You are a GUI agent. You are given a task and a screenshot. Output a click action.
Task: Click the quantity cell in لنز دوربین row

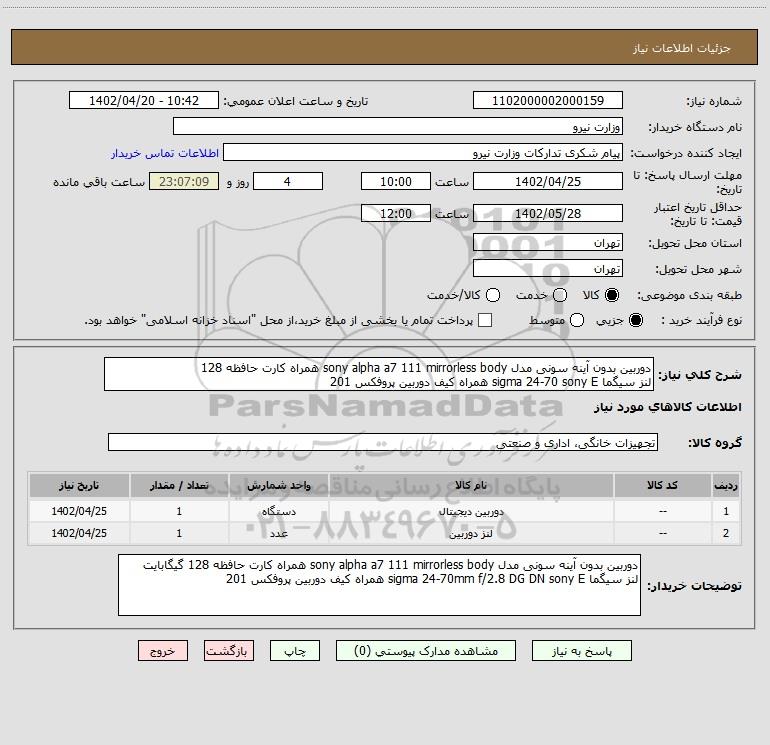pos(179,533)
